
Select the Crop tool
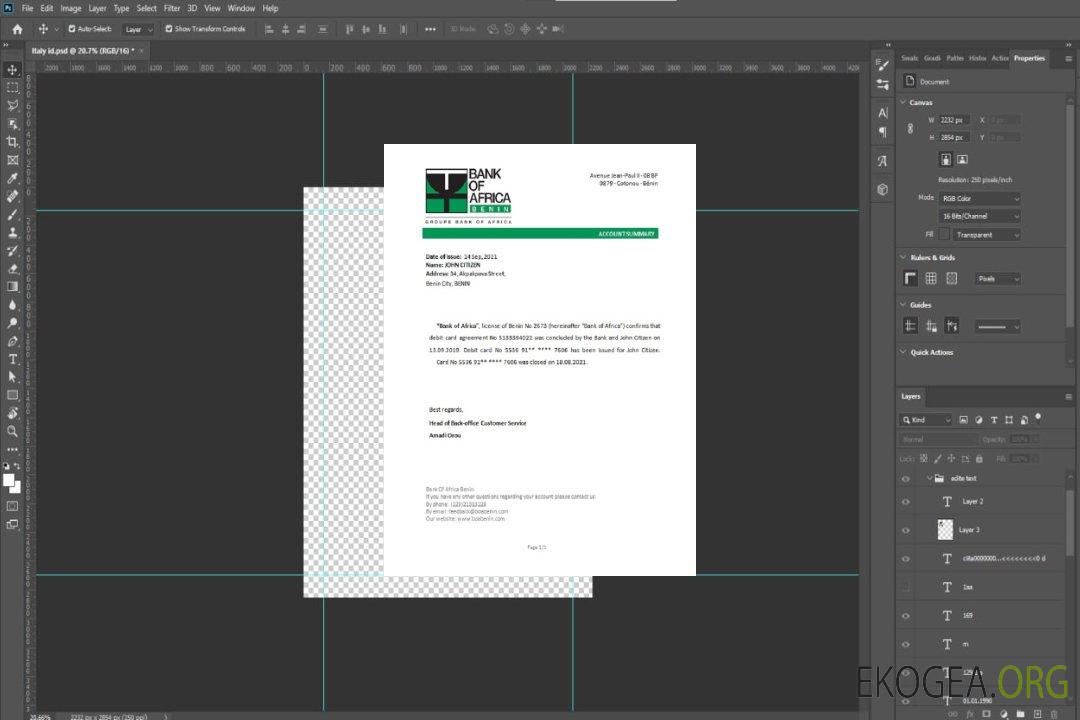tap(12, 142)
